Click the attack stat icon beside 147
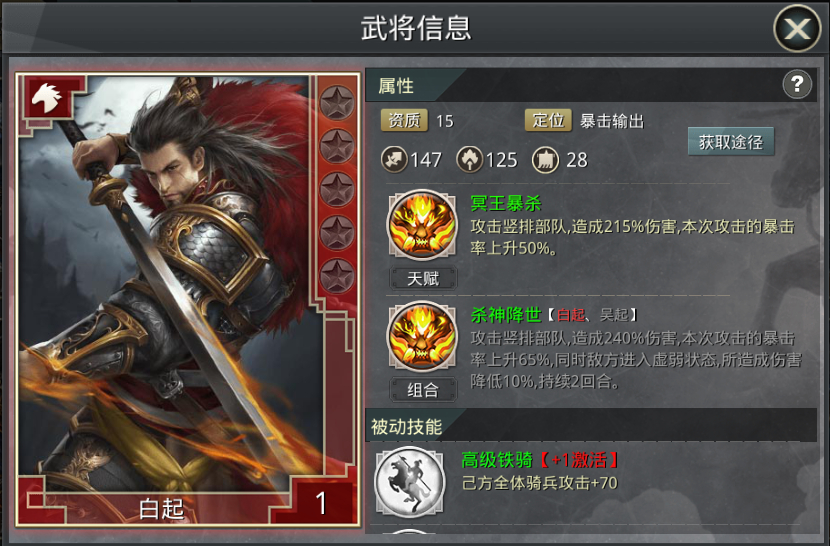Image resolution: width=830 pixels, height=546 pixels. (394, 159)
